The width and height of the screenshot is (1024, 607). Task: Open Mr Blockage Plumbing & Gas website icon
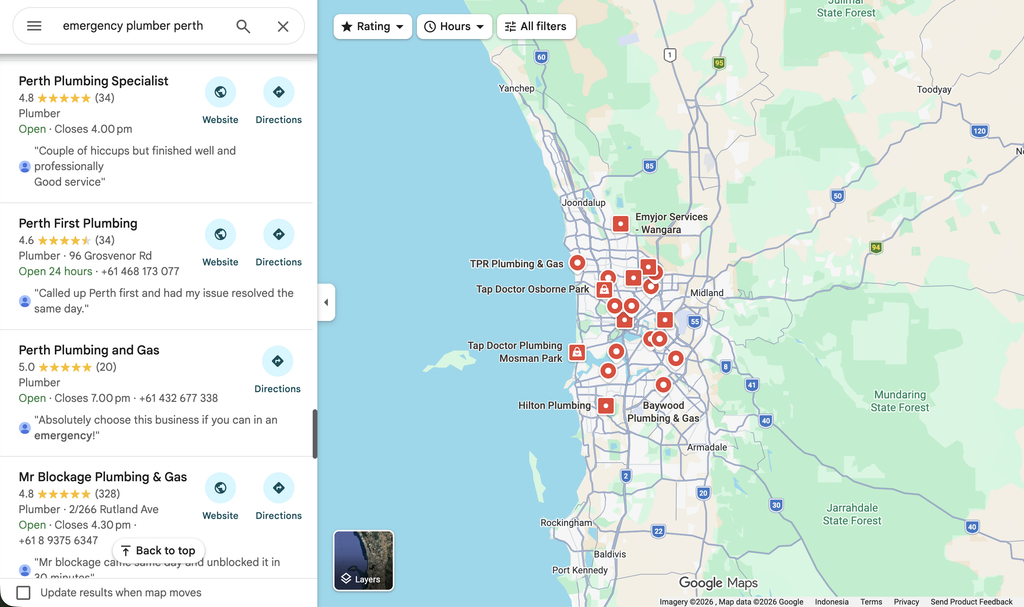coord(220,488)
